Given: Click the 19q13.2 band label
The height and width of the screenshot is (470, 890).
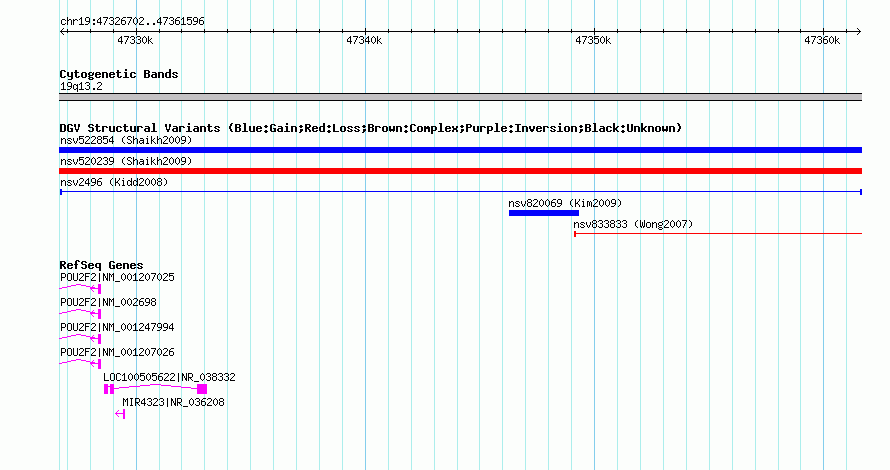Looking at the screenshot, I should tap(81, 86).
